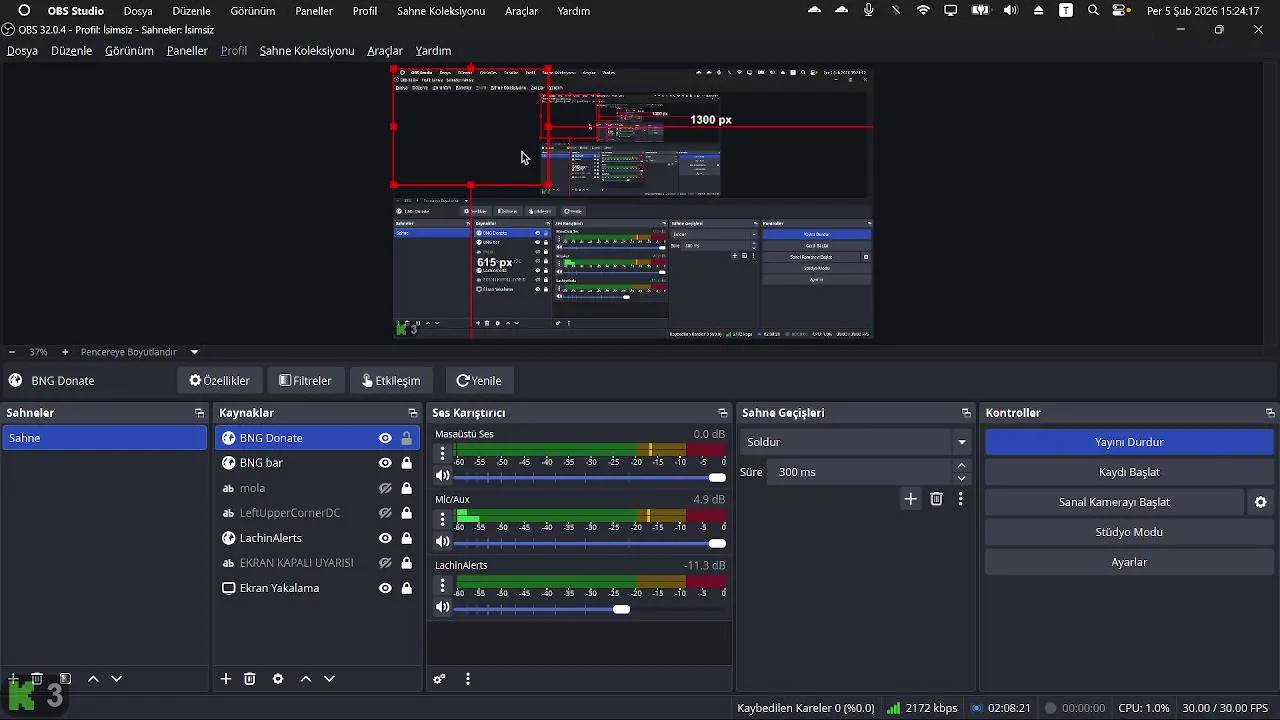This screenshot has width=1280, height=720.
Task: Pop out the Sahneler dock
Action: tap(199, 413)
